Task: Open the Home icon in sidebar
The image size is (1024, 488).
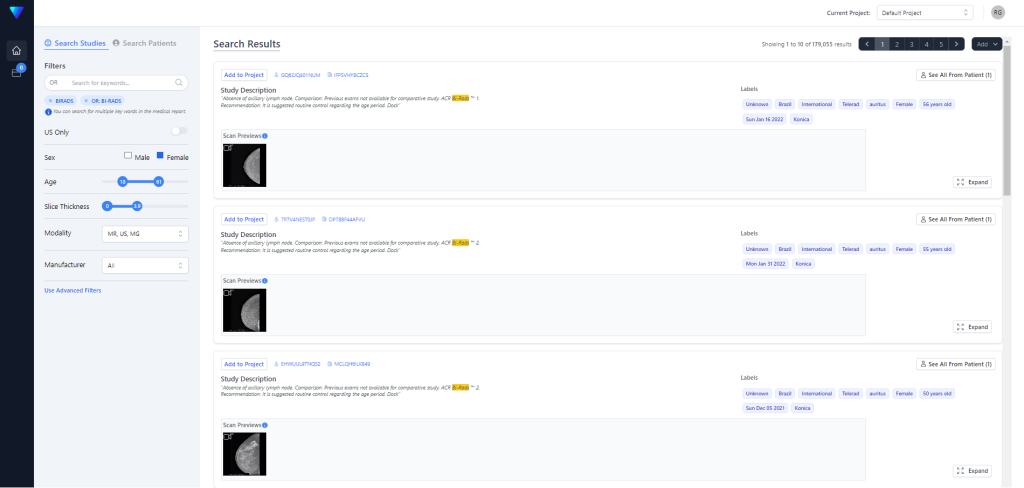Action: point(16,51)
